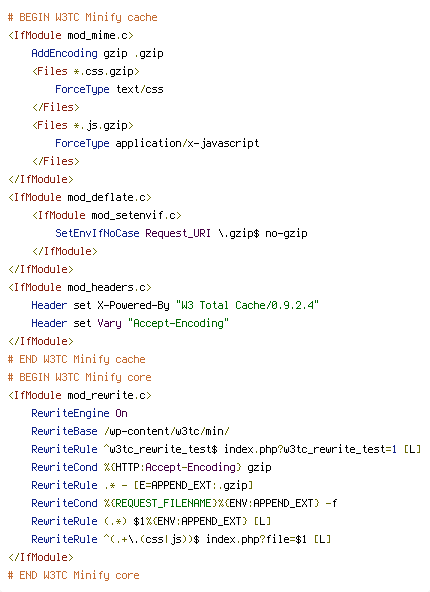Image resolution: width=430 pixels, height=592 pixels.
Task: Click the 'SetEnvIfNoCase' directive
Action: (97, 233)
